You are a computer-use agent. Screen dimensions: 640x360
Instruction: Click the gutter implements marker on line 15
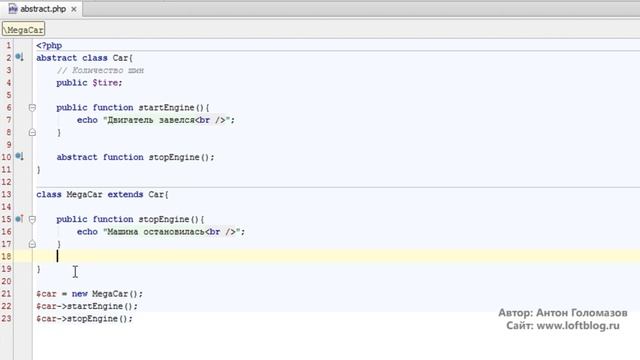(19, 219)
